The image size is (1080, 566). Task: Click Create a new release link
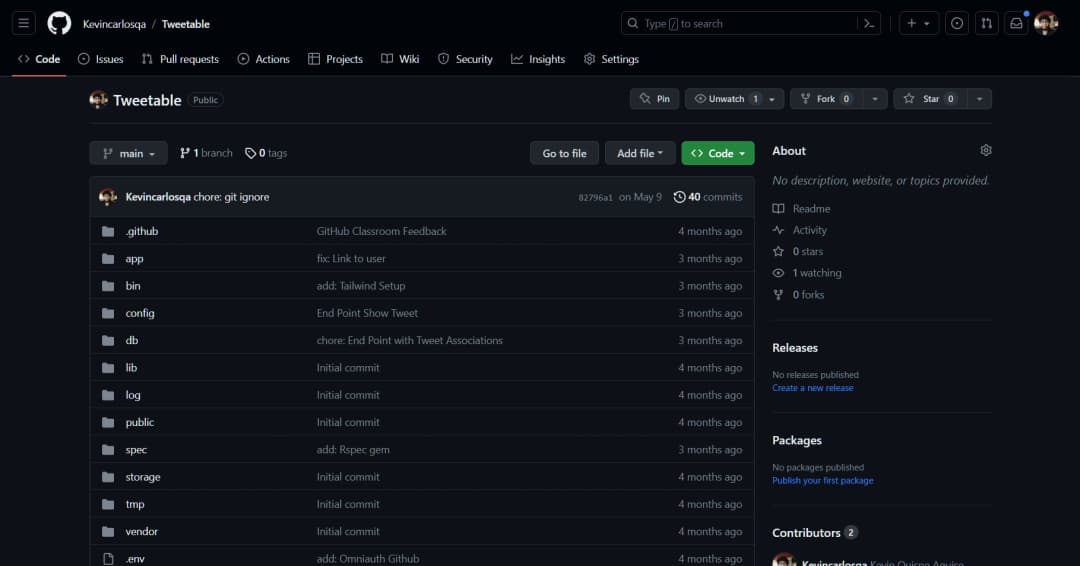click(813, 388)
